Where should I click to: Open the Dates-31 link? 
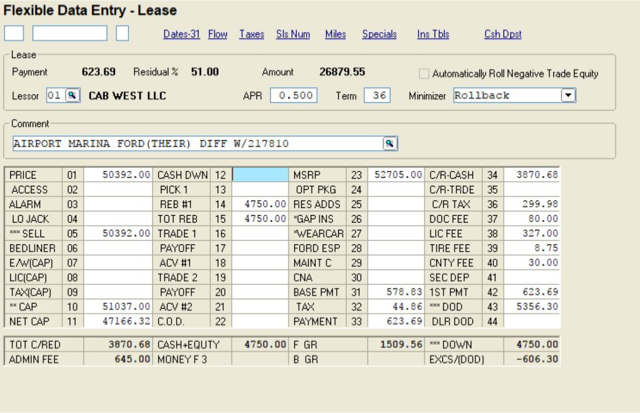point(182,34)
